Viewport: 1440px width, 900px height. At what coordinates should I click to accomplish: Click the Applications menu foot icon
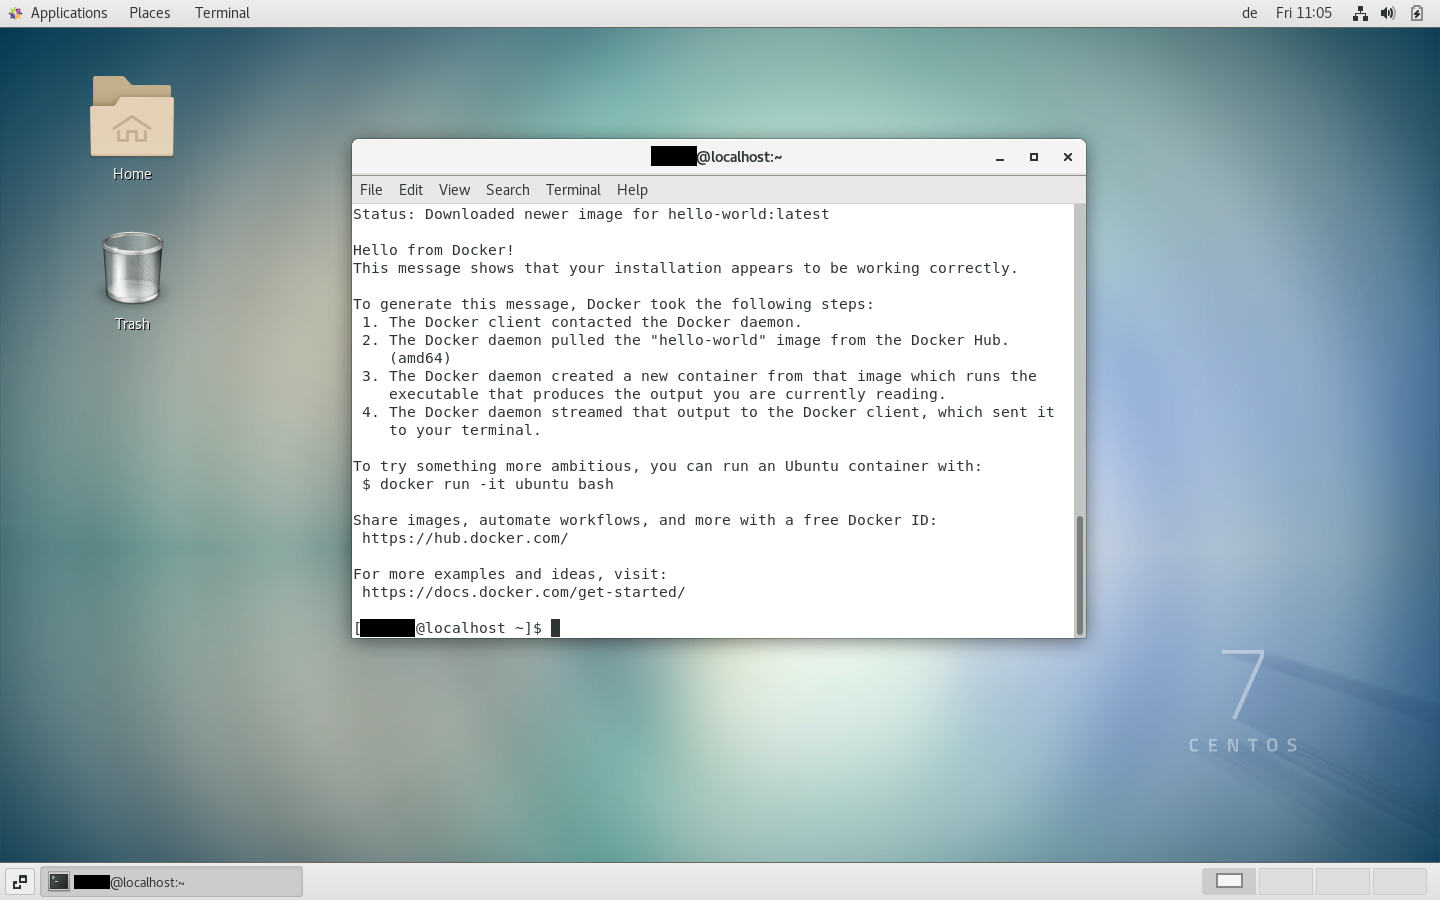pos(15,13)
